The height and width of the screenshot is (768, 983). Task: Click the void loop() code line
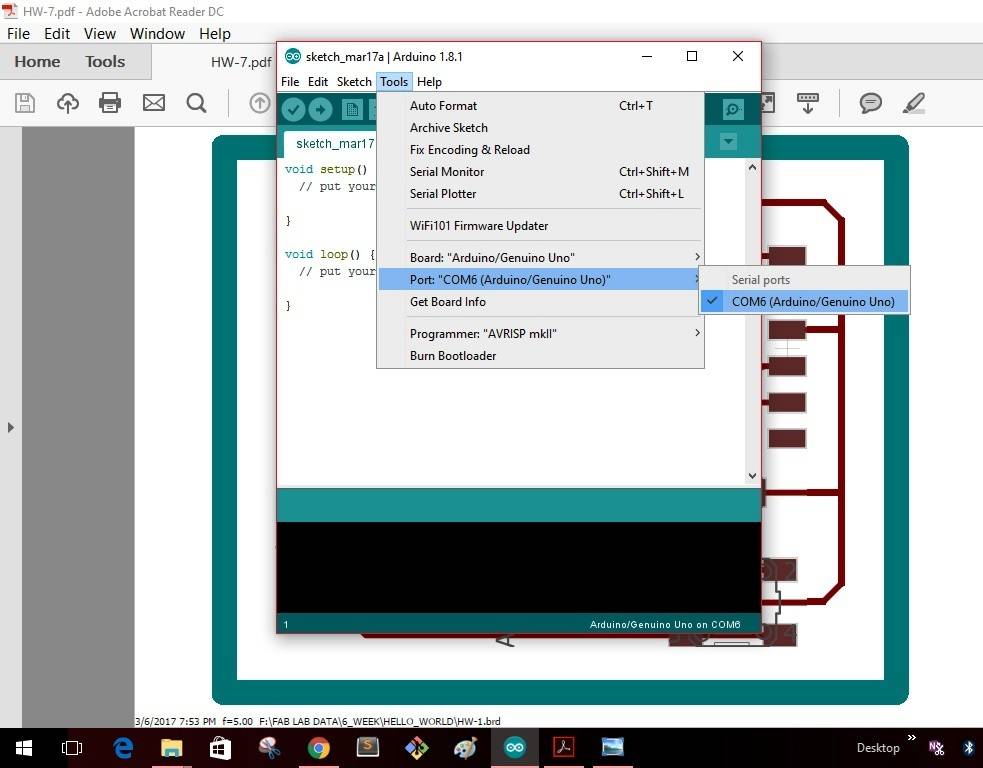tap(330, 255)
